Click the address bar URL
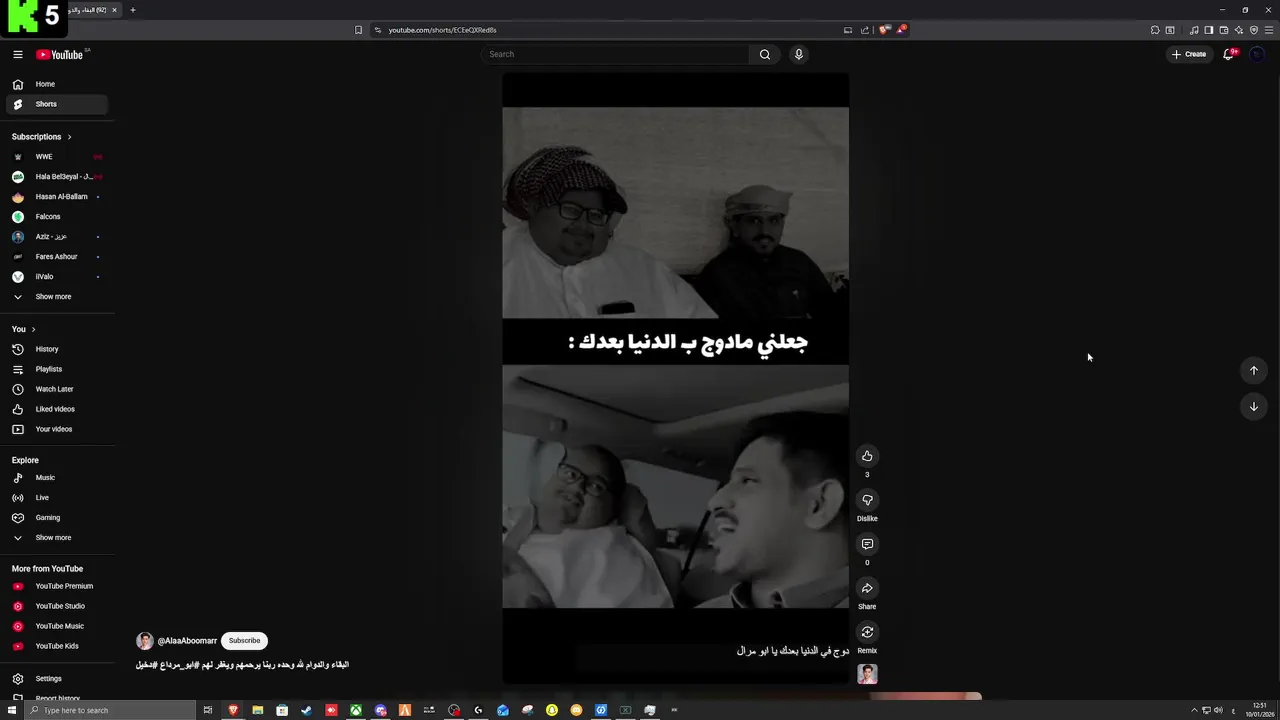The height and width of the screenshot is (720, 1280). (x=443, y=30)
